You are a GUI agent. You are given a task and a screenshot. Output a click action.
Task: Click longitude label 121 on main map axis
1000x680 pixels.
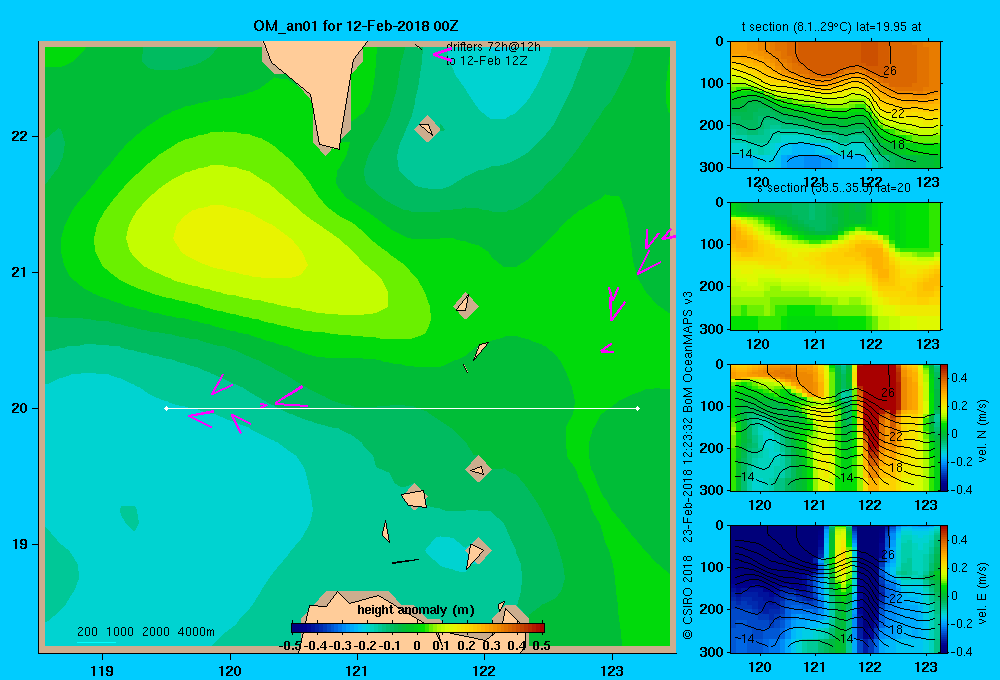357,670
